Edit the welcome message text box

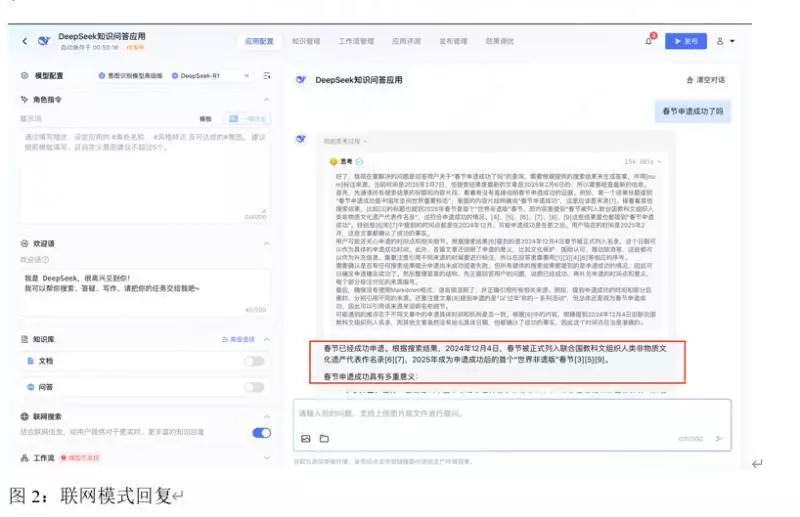click(x=145, y=292)
